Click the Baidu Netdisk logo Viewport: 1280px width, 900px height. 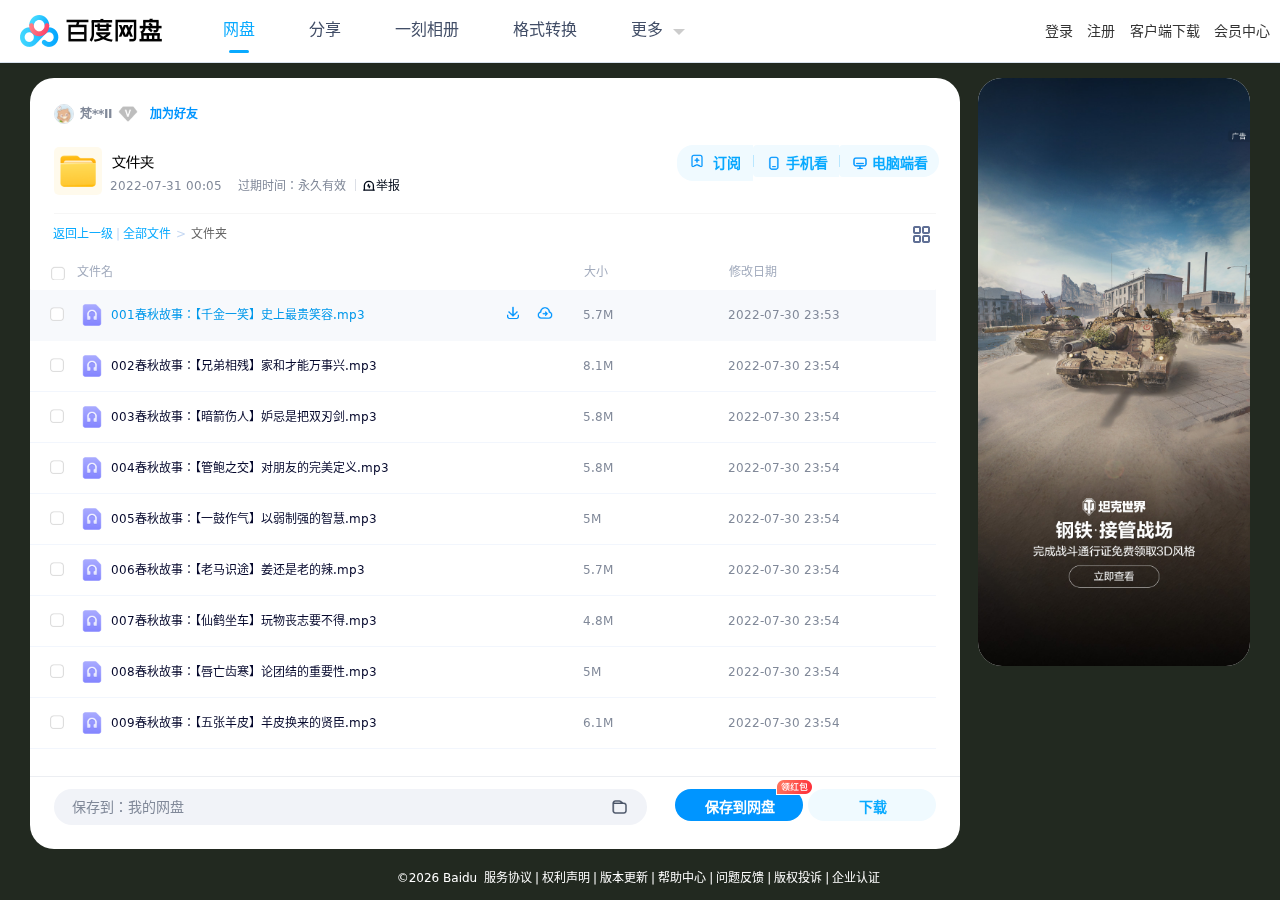pyautogui.click(x=91, y=31)
